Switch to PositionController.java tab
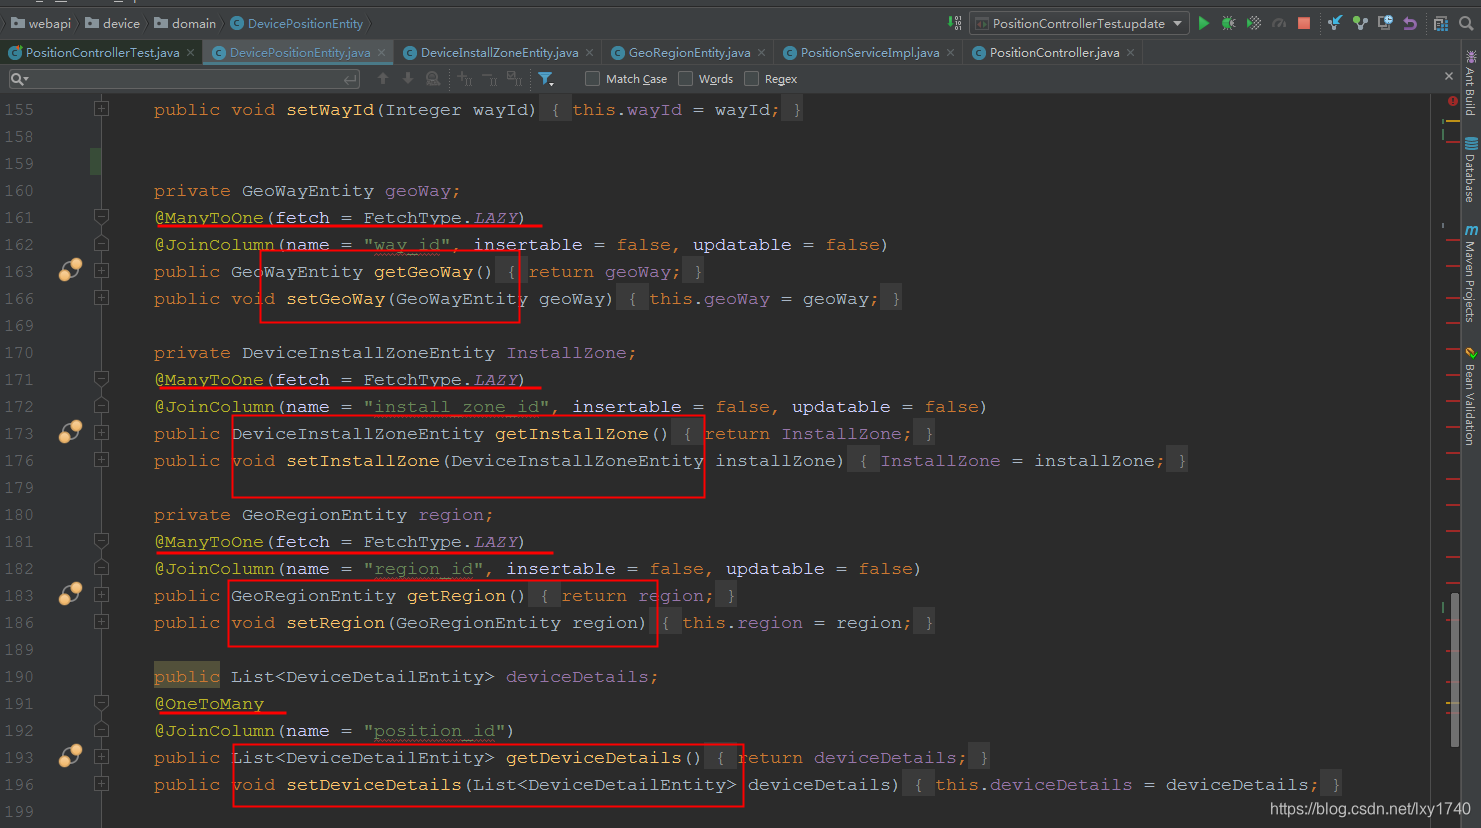Image resolution: width=1481 pixels, height=828 pixels. point(1054,52)
